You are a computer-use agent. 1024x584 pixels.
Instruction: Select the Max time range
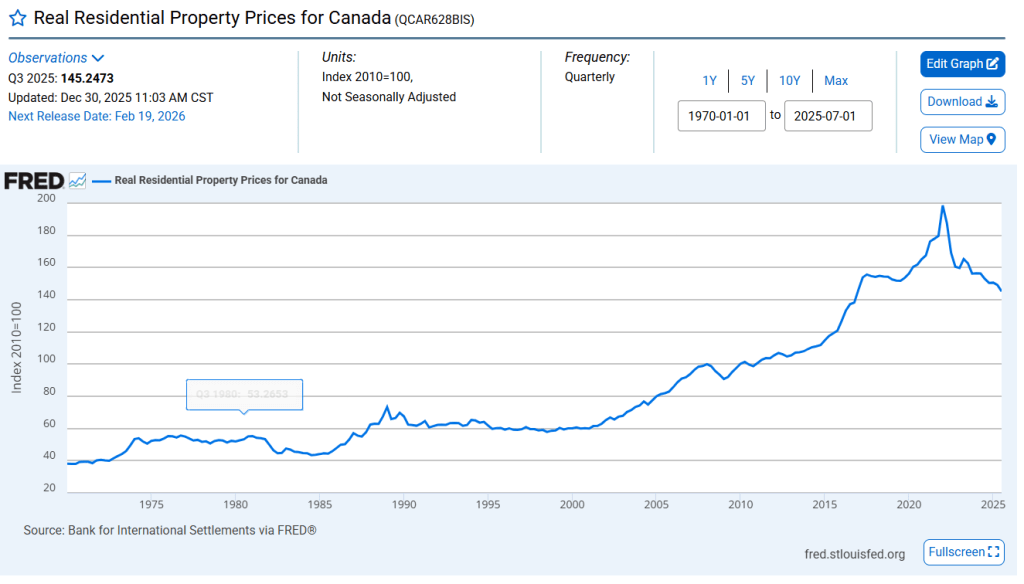click(836, 81)
